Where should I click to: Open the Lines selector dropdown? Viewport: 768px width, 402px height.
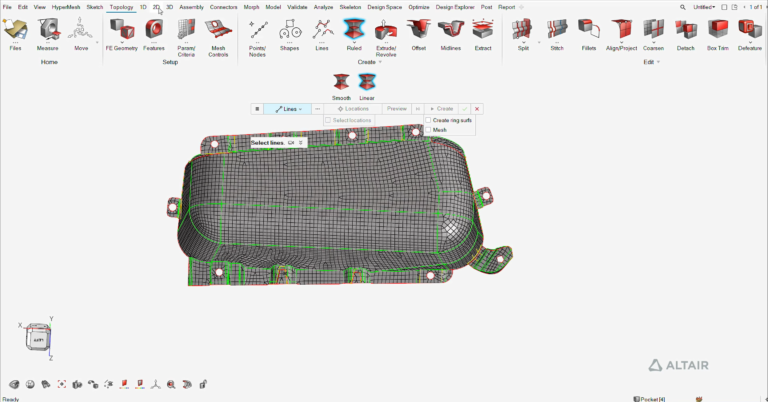click(288, 109)
